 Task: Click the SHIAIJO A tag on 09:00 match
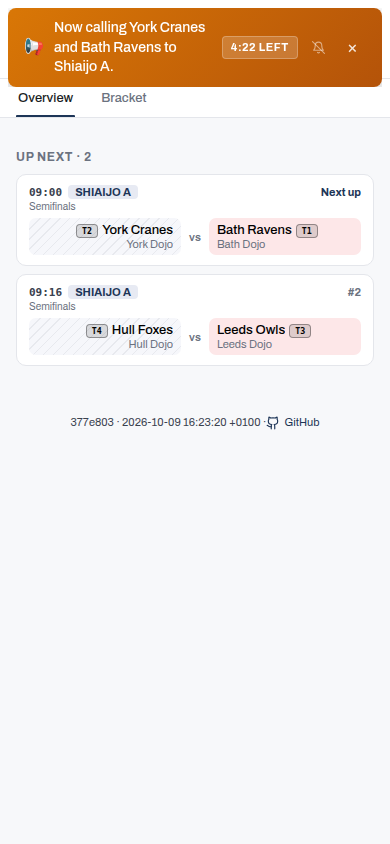point(103,192)
